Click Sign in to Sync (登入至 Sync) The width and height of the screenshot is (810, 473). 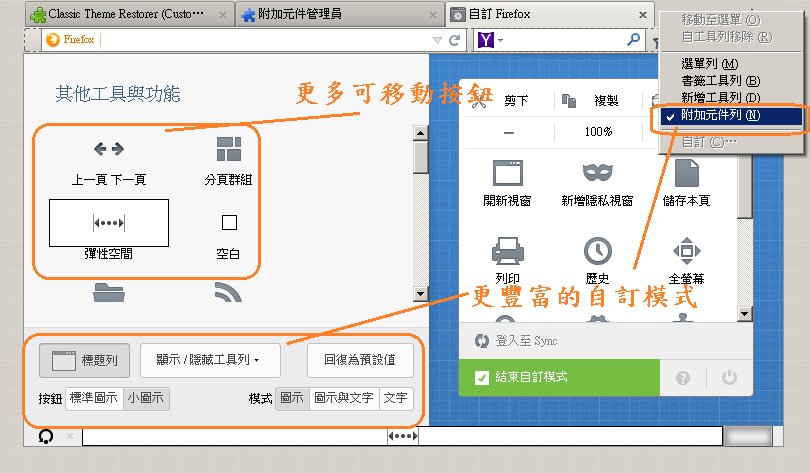pyautogui.click(x=526, y=341)
